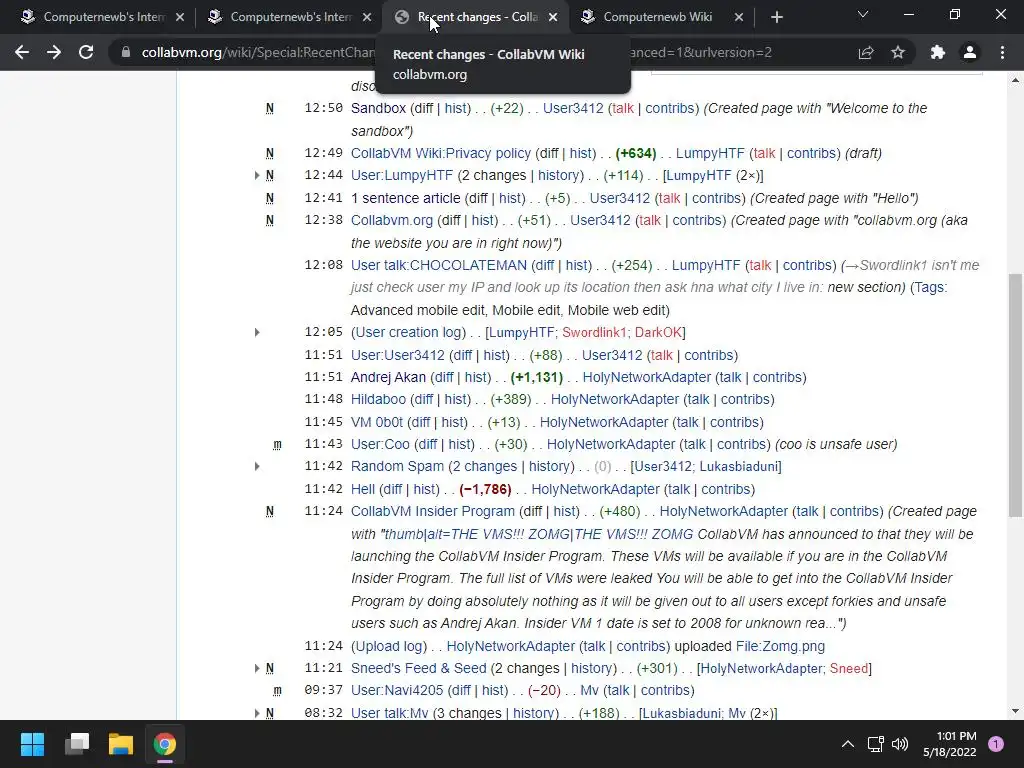
Task: Switch to the second Computernewb's Internet tab
Action: point(289,17)
